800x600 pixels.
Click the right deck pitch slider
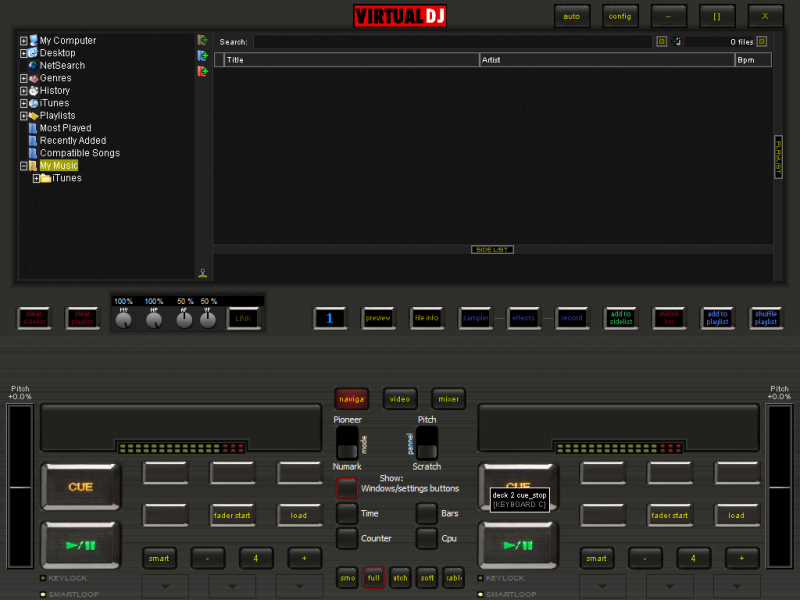point(780,486)
